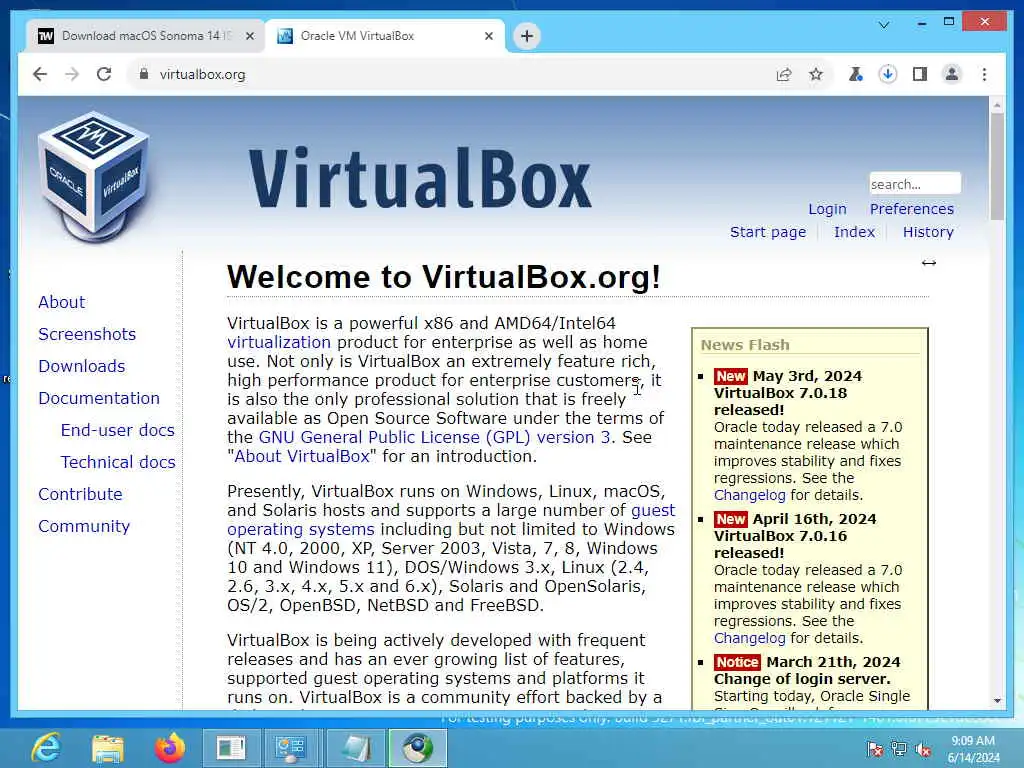Open the tab search chevron
Image resolution: width=1024 pixels, height=768 pixels.
click(884, 25)
